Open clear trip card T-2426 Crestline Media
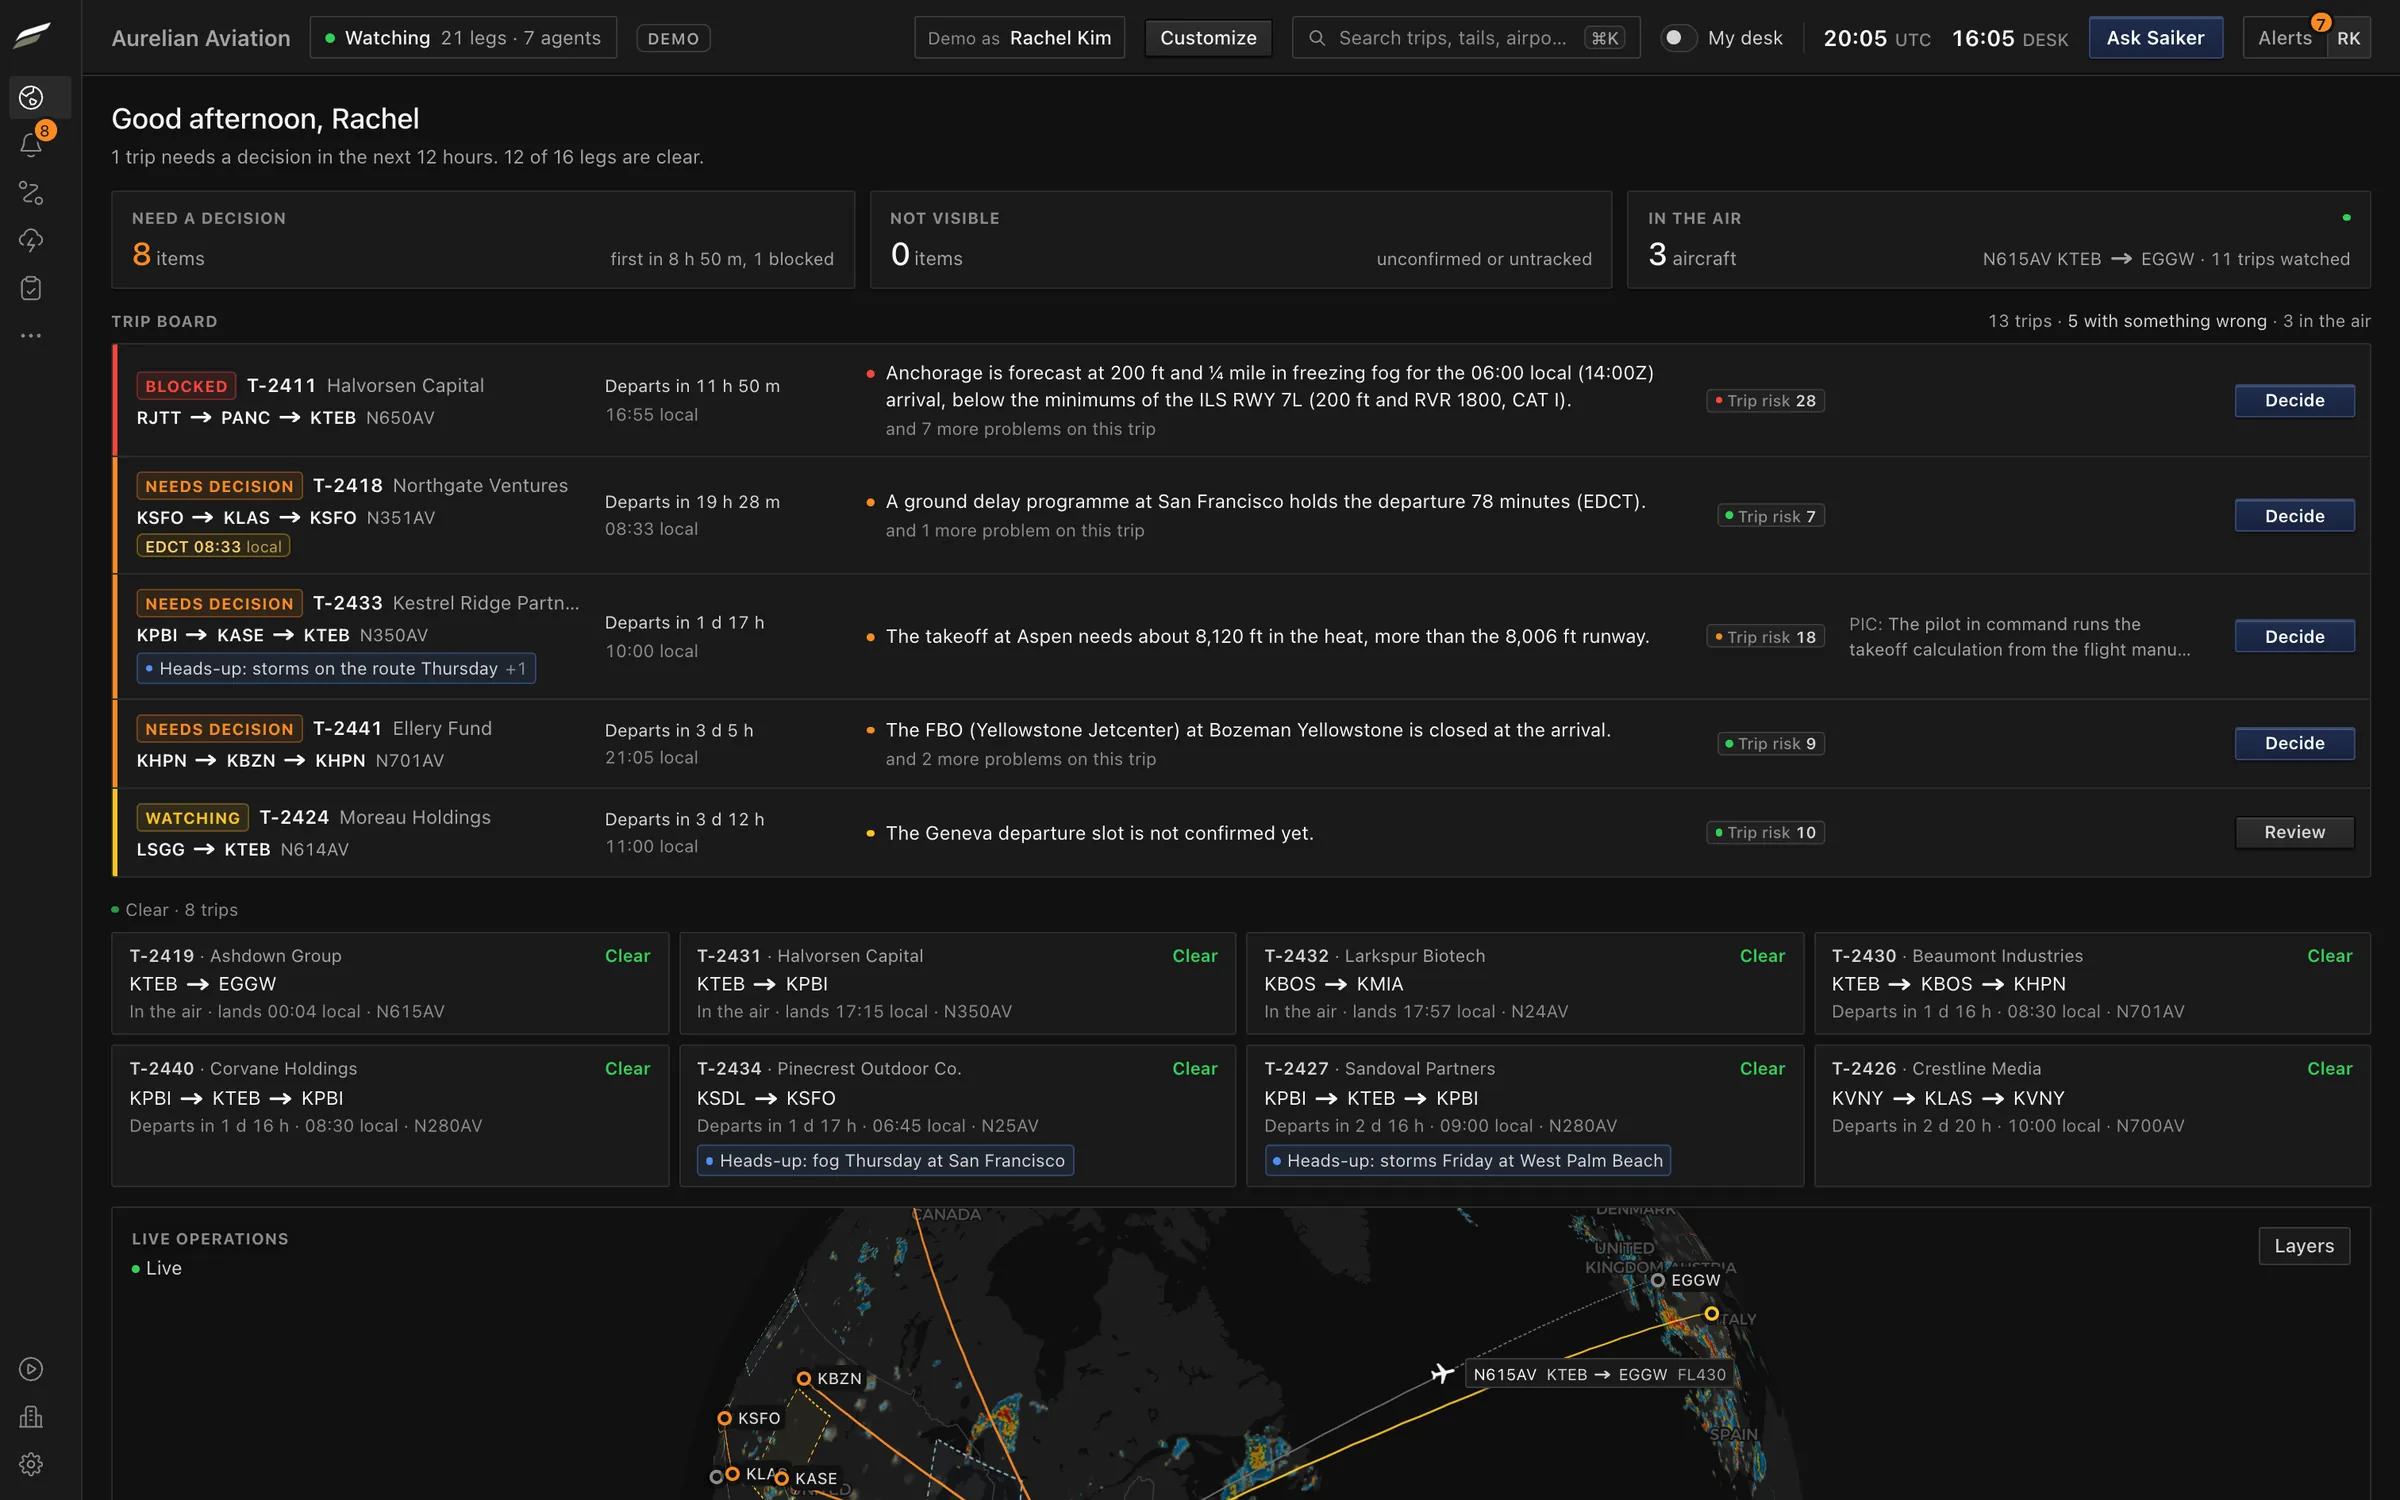 pyautogui.click(x=2092, y=1116)
